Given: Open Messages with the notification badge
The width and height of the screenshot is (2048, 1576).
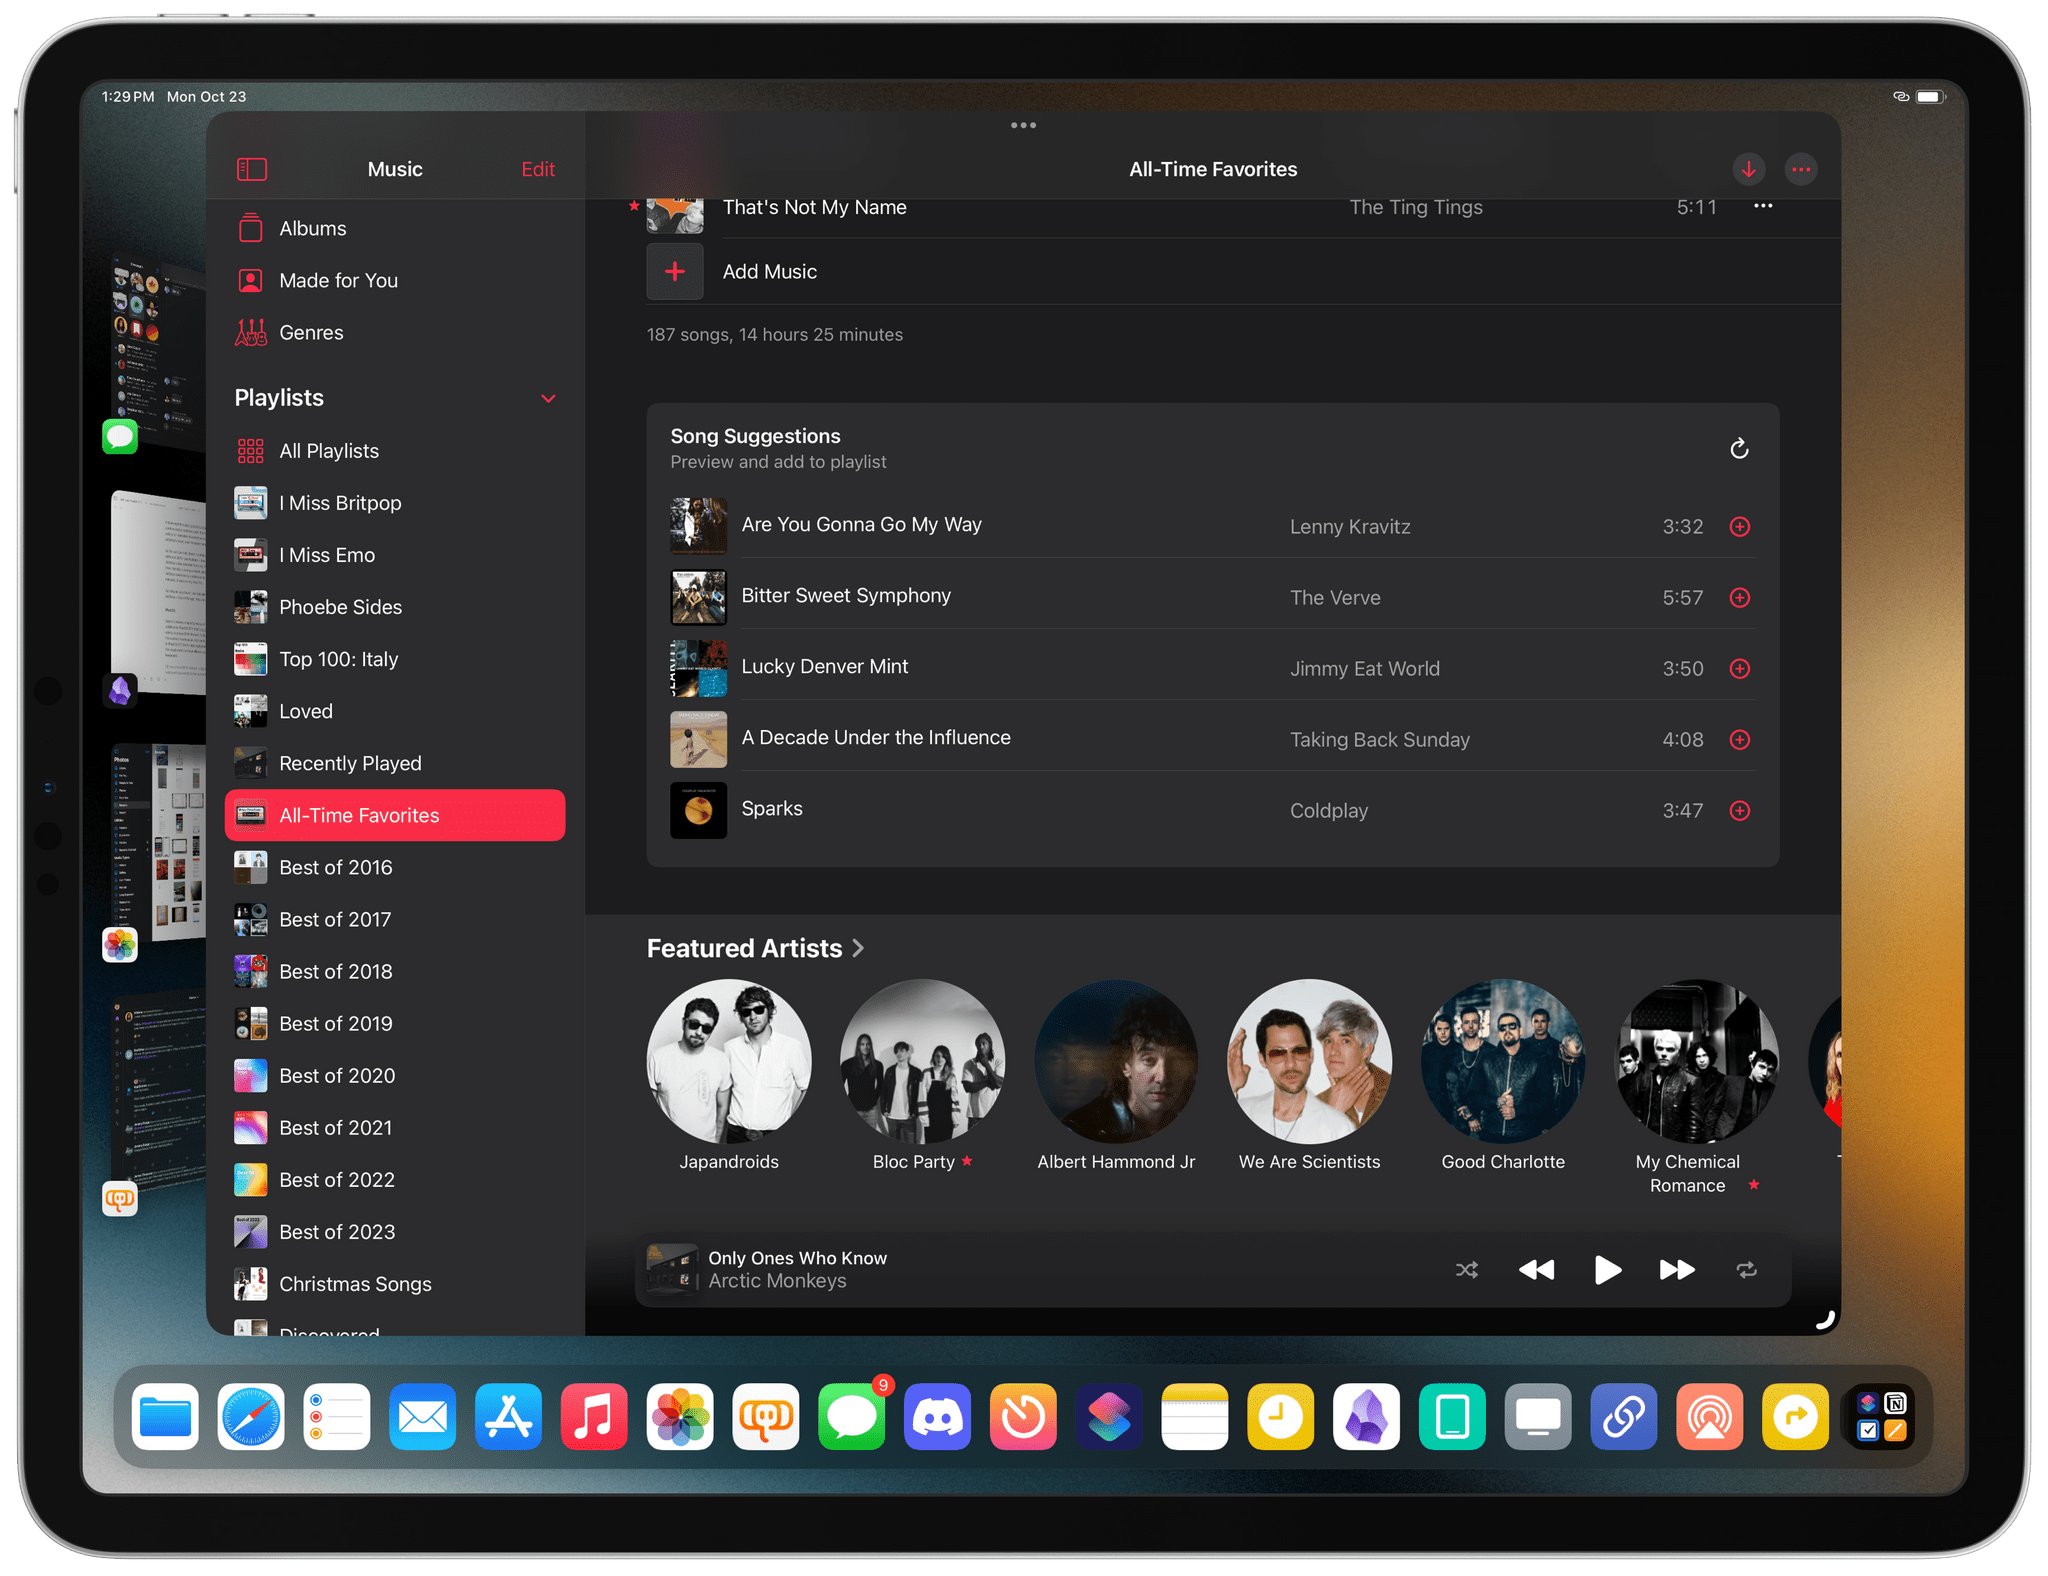Looking at the screenshot, I should [852, 1417].
